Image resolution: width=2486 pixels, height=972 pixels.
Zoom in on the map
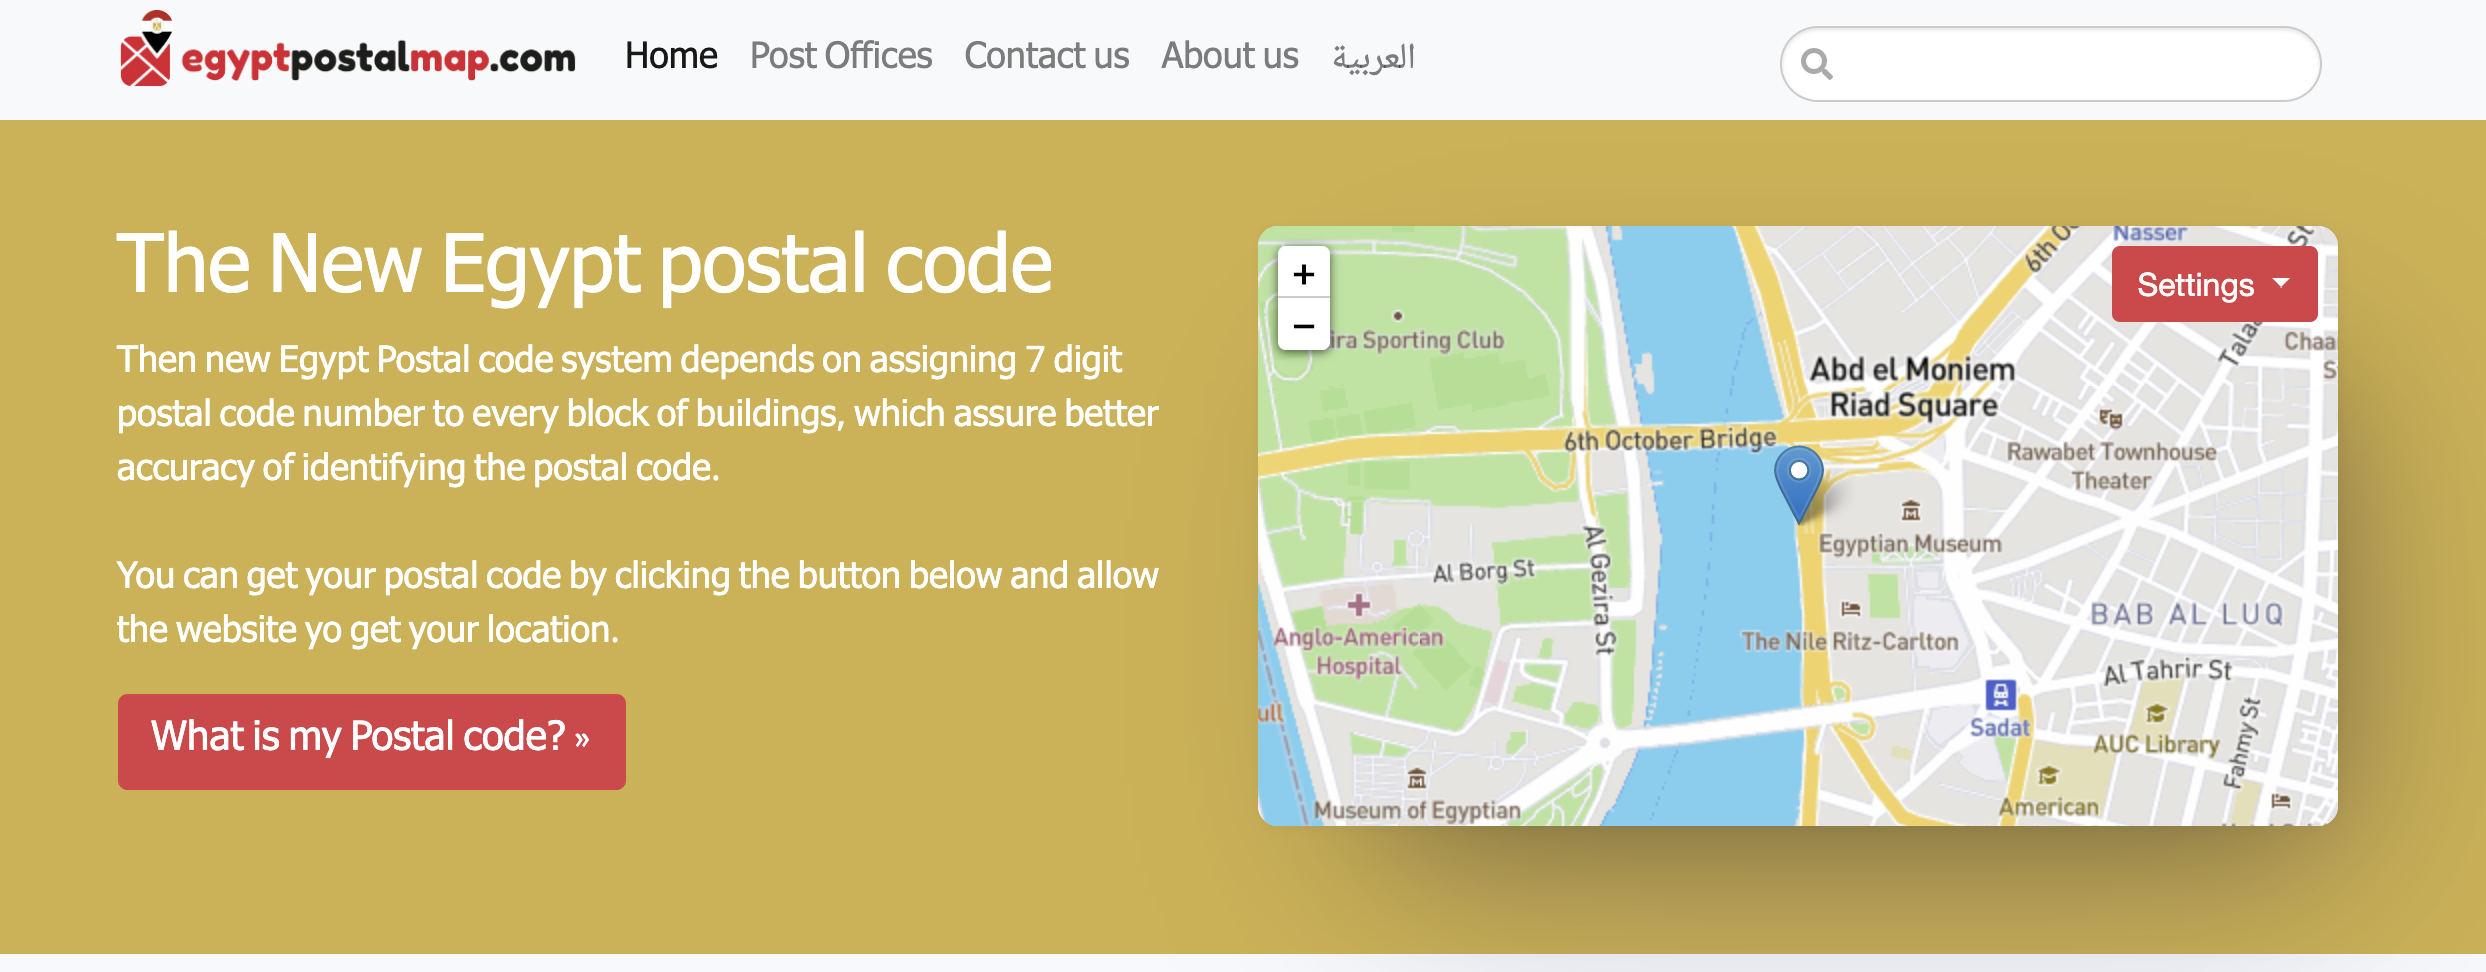(1304, 274)
